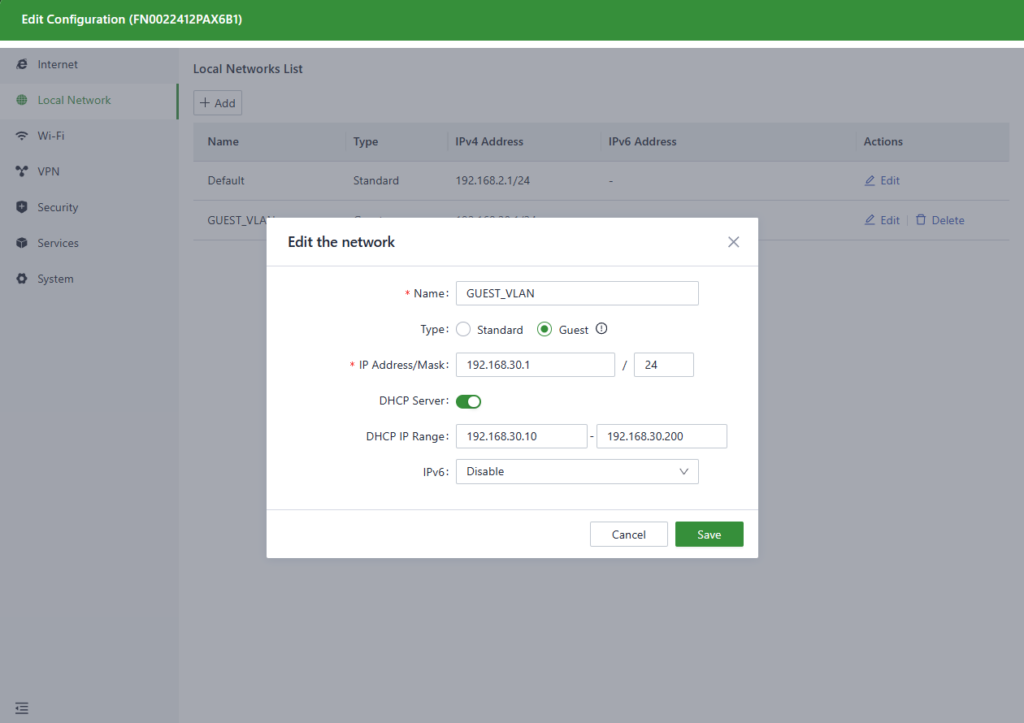Click the IP address field 192.168.30.1
Viewport: 1024px width, 723px height.
click(x=534, y=366)
